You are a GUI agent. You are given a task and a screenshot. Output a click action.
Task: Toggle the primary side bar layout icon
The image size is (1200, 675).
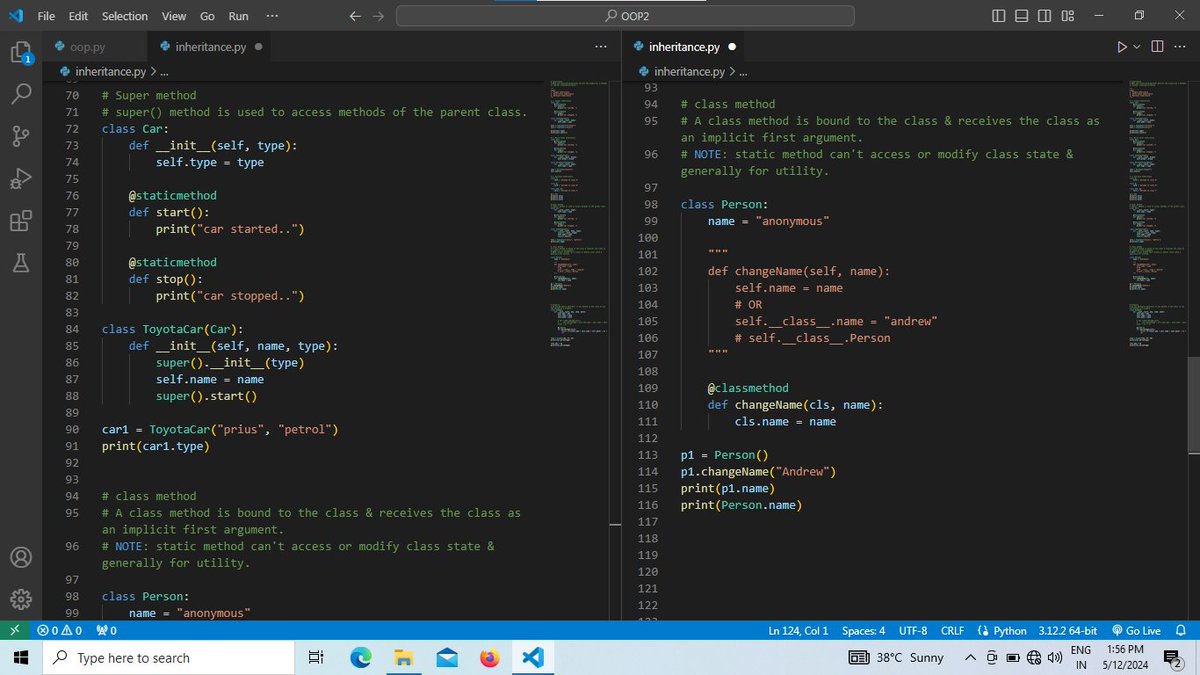point(1000,16)
